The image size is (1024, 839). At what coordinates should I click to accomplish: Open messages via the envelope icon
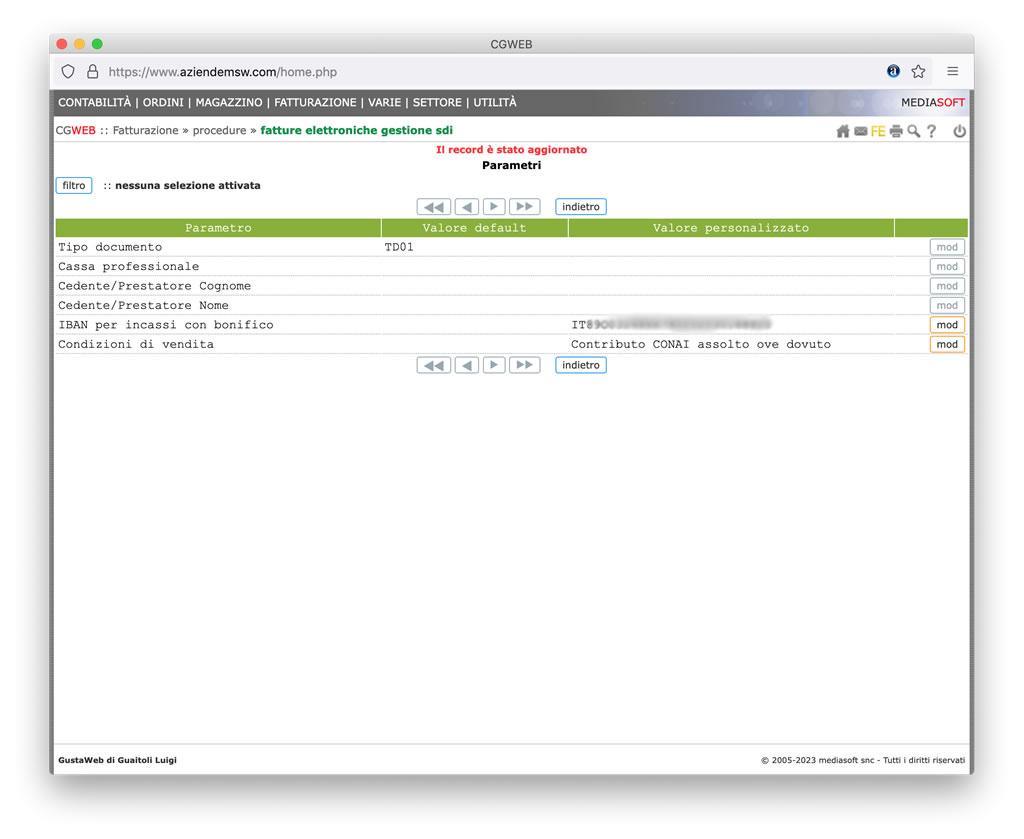[860, 131]
